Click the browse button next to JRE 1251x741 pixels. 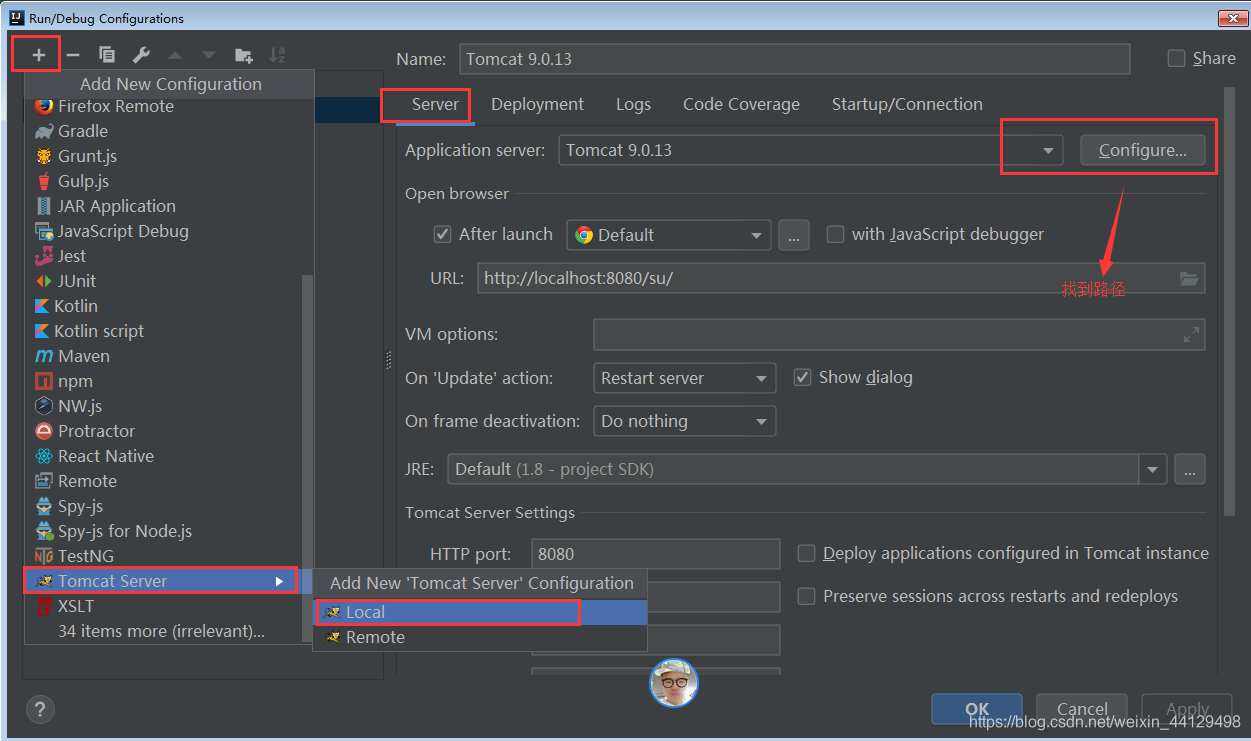pos(1190,469)
